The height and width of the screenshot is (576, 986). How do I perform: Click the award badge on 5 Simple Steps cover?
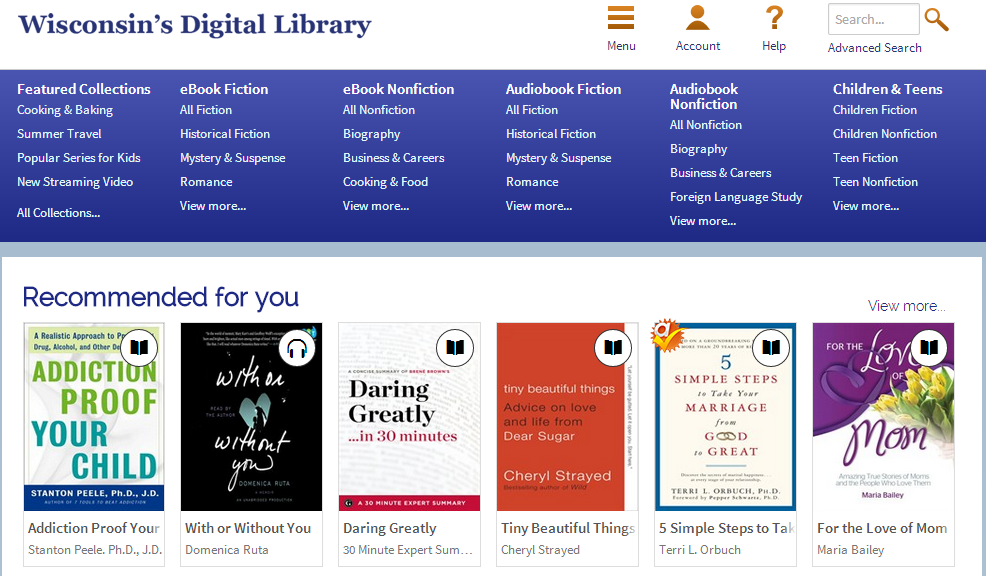tap(667, 335)
